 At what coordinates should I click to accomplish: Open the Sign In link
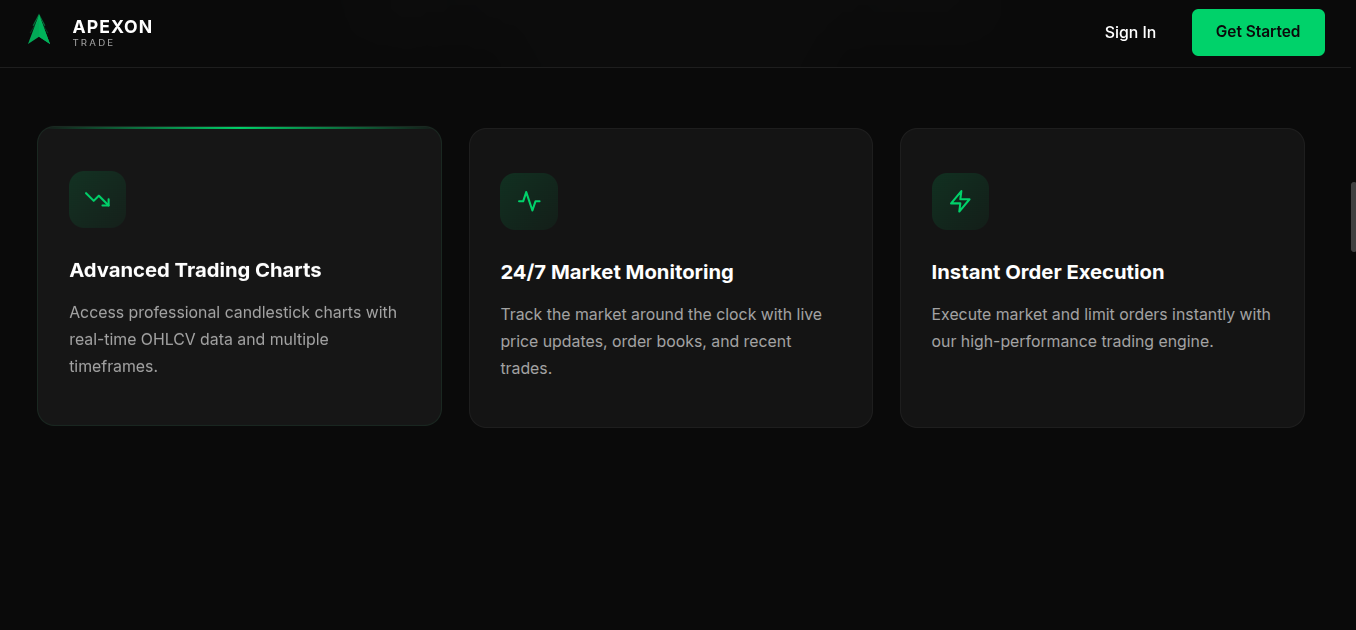point(1130,32)
